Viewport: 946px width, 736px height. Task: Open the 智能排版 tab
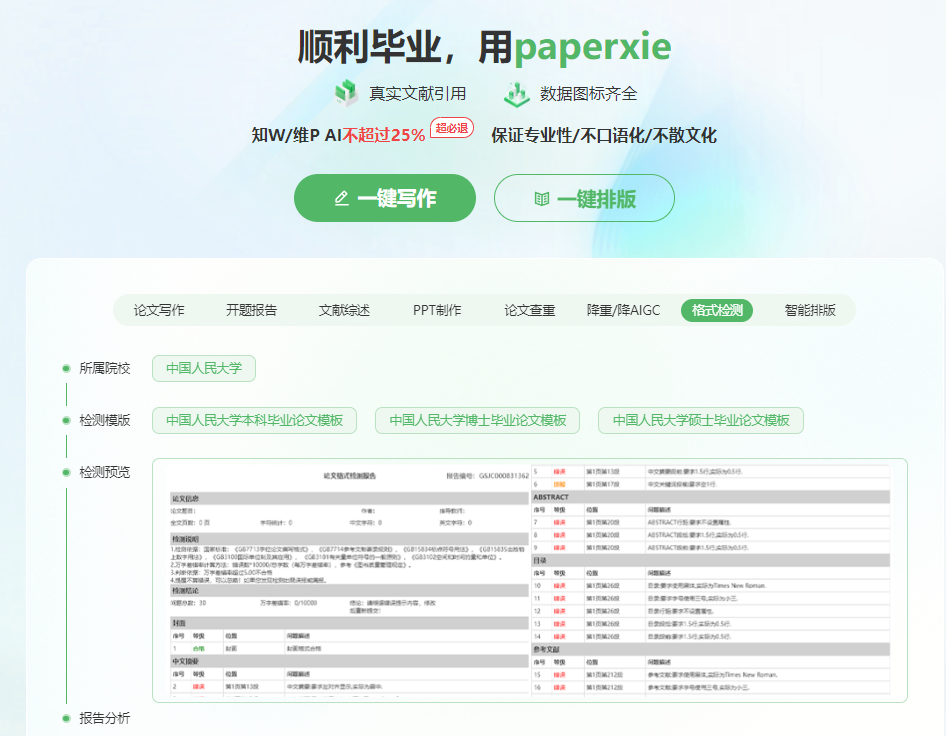[x=809, y=310]
